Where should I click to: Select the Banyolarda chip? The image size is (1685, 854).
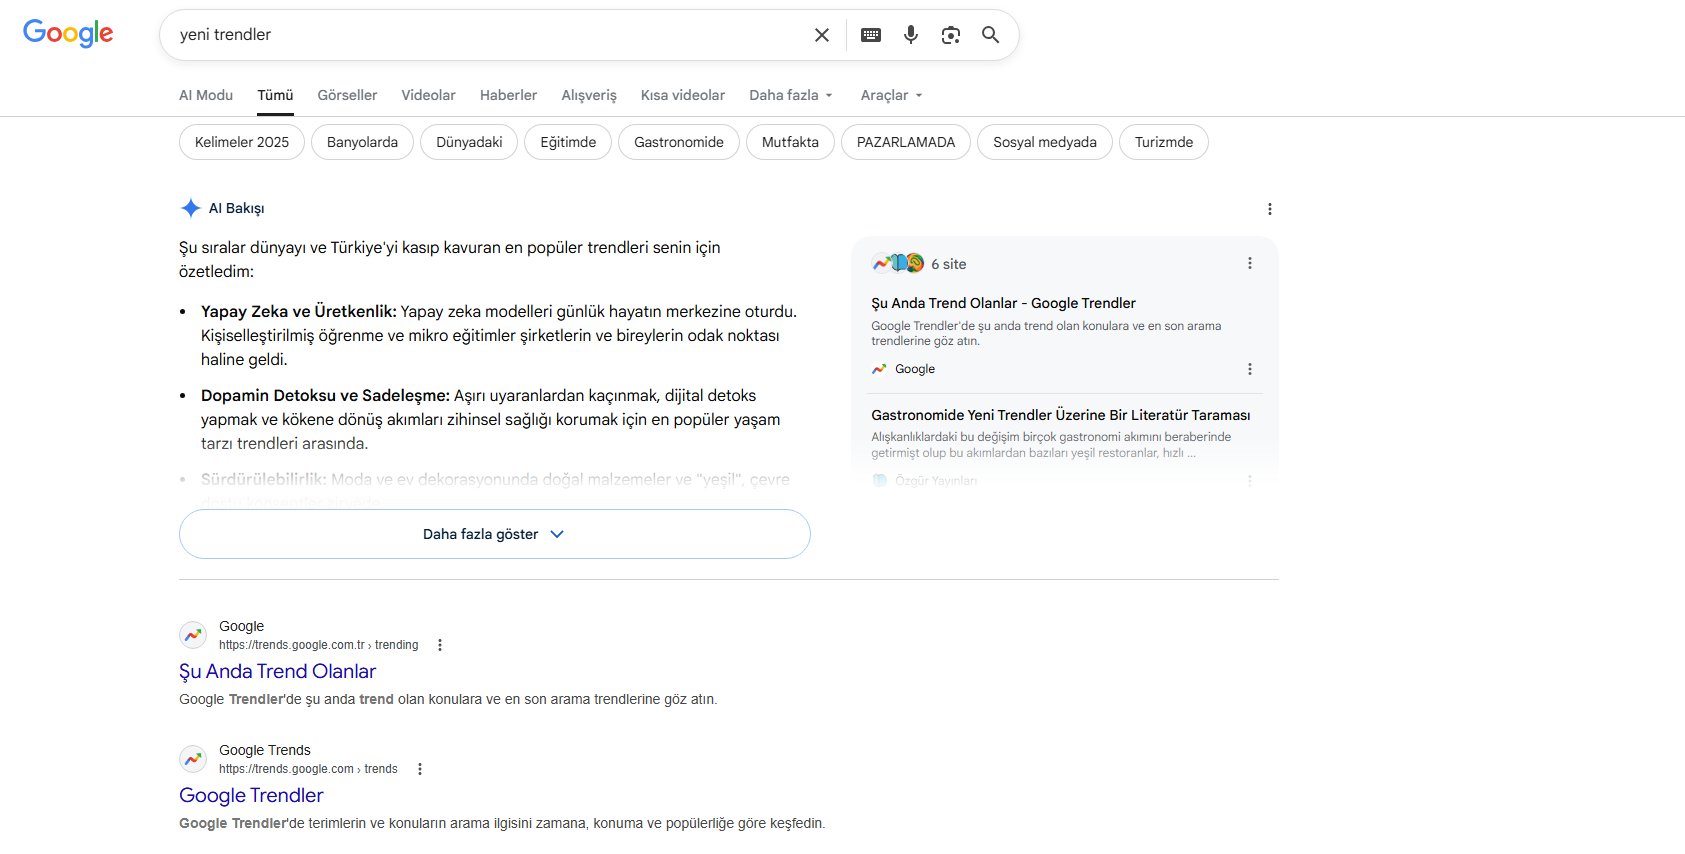coord(362,142)
